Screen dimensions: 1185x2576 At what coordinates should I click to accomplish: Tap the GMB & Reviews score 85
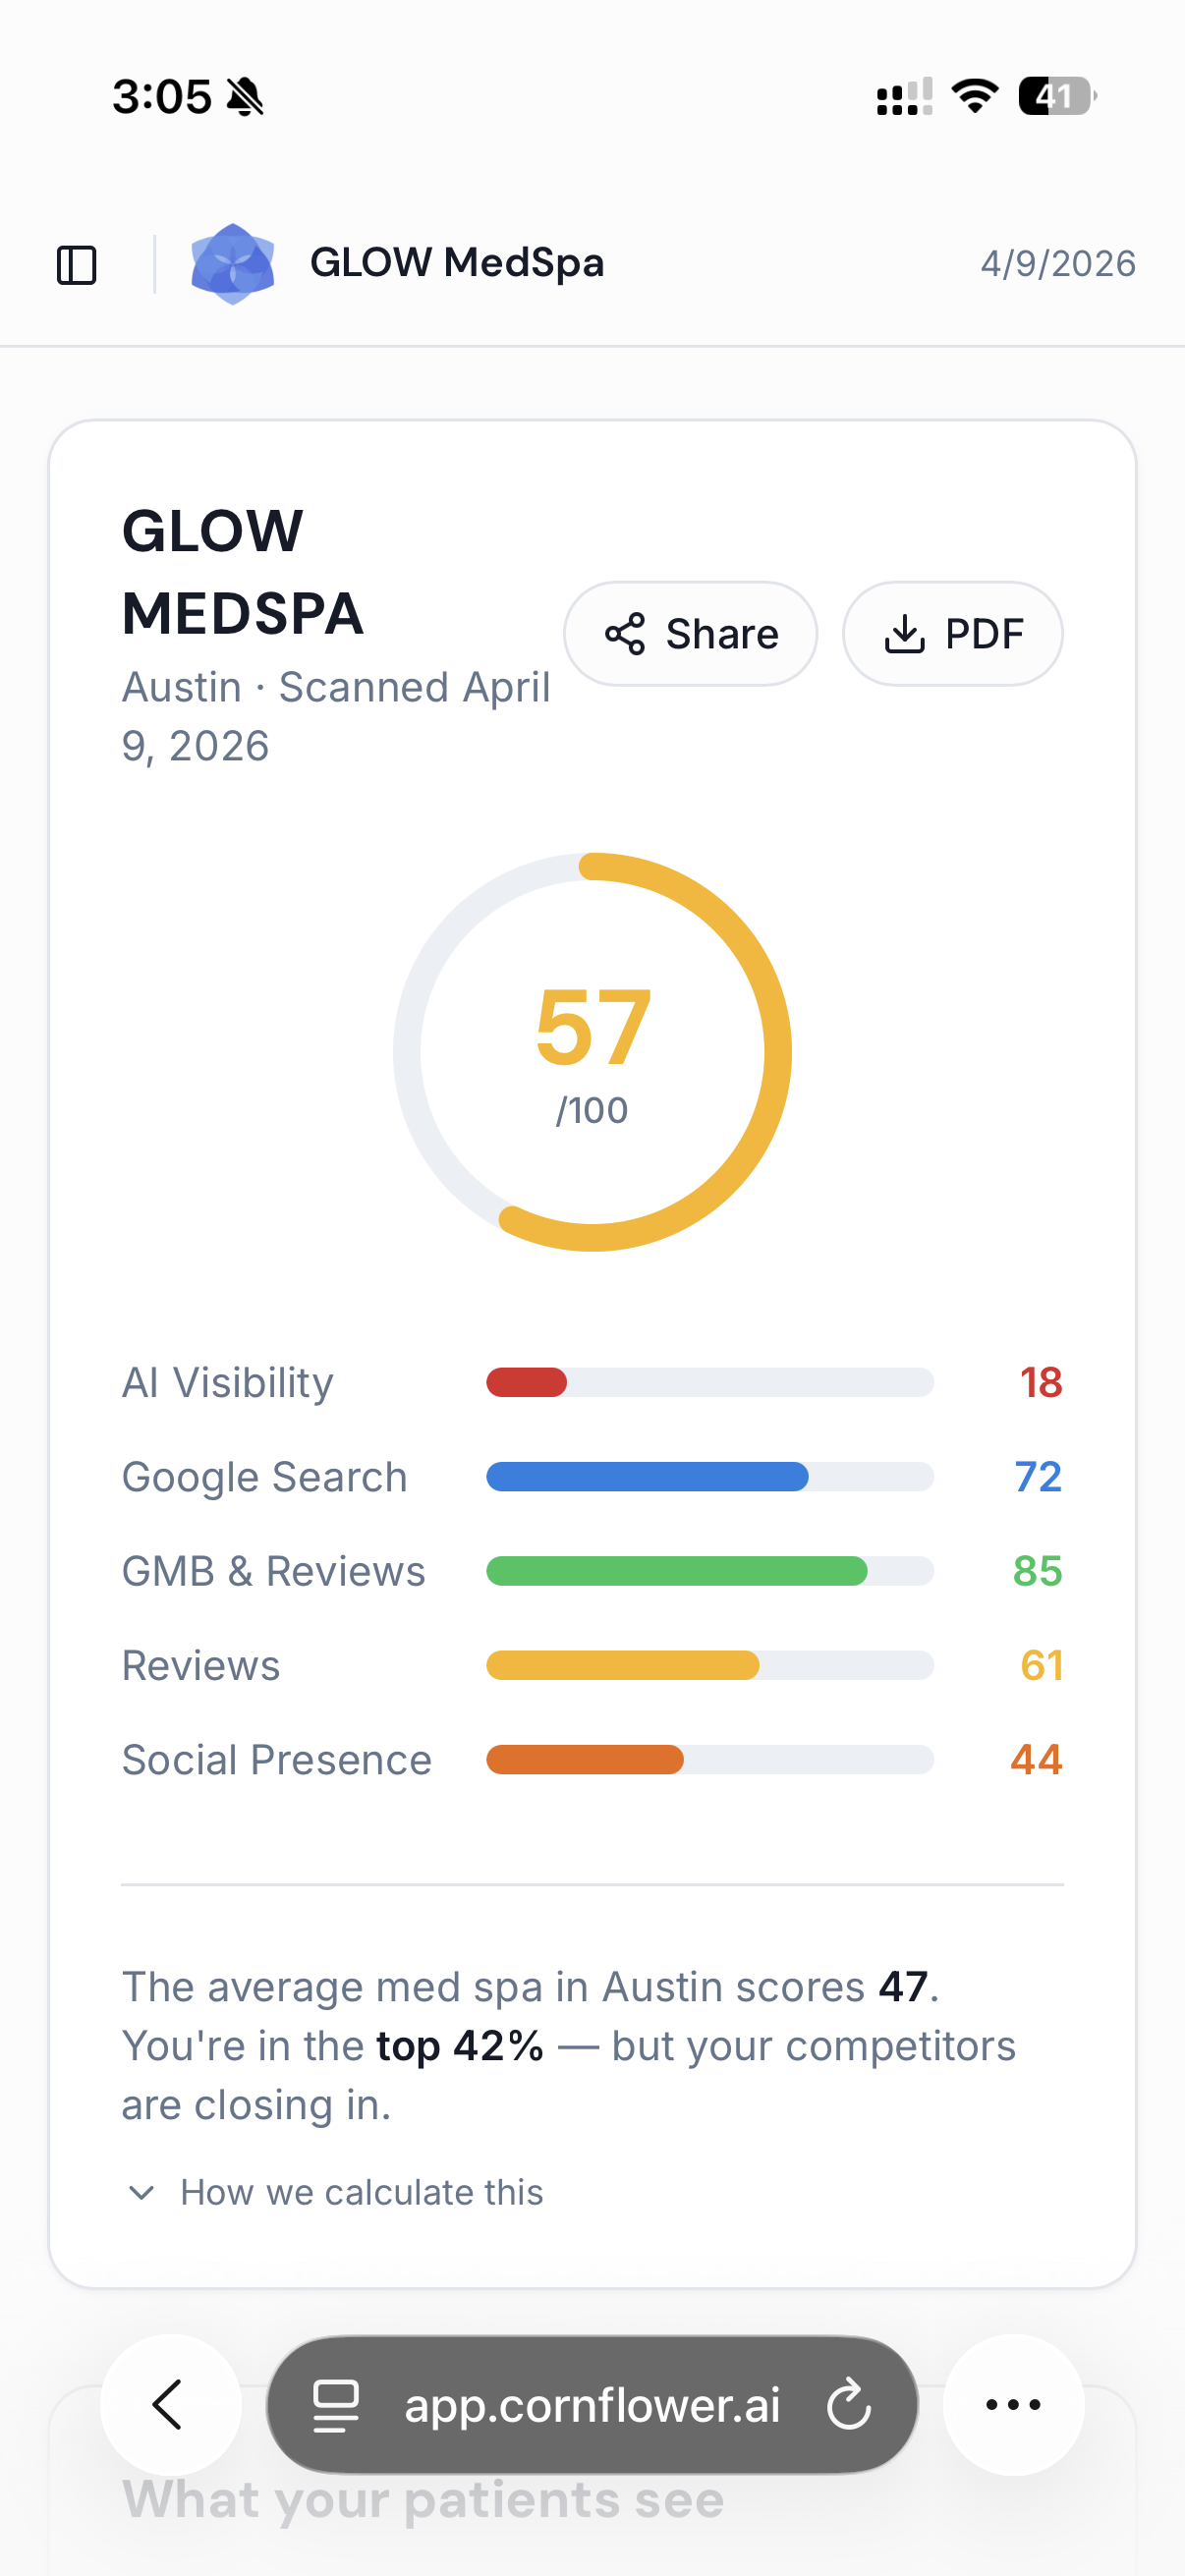click(1039, 1570)
